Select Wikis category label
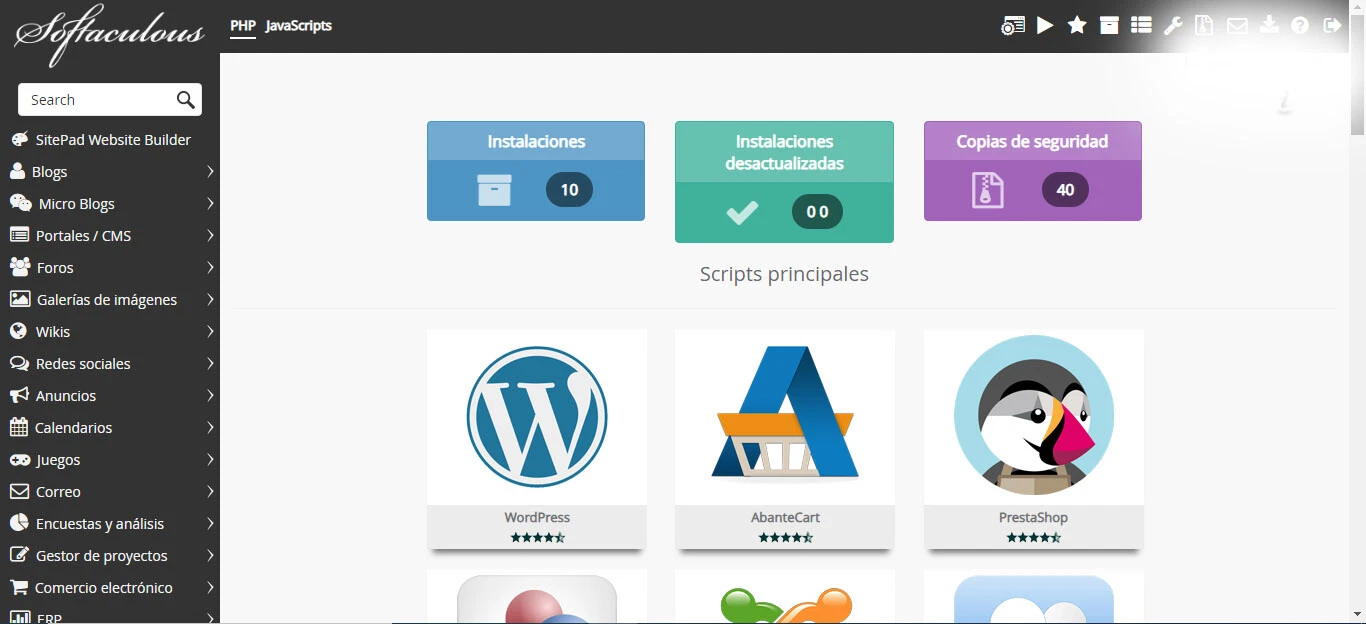This screenshot has height=624, width=1366. coord(53,332)
